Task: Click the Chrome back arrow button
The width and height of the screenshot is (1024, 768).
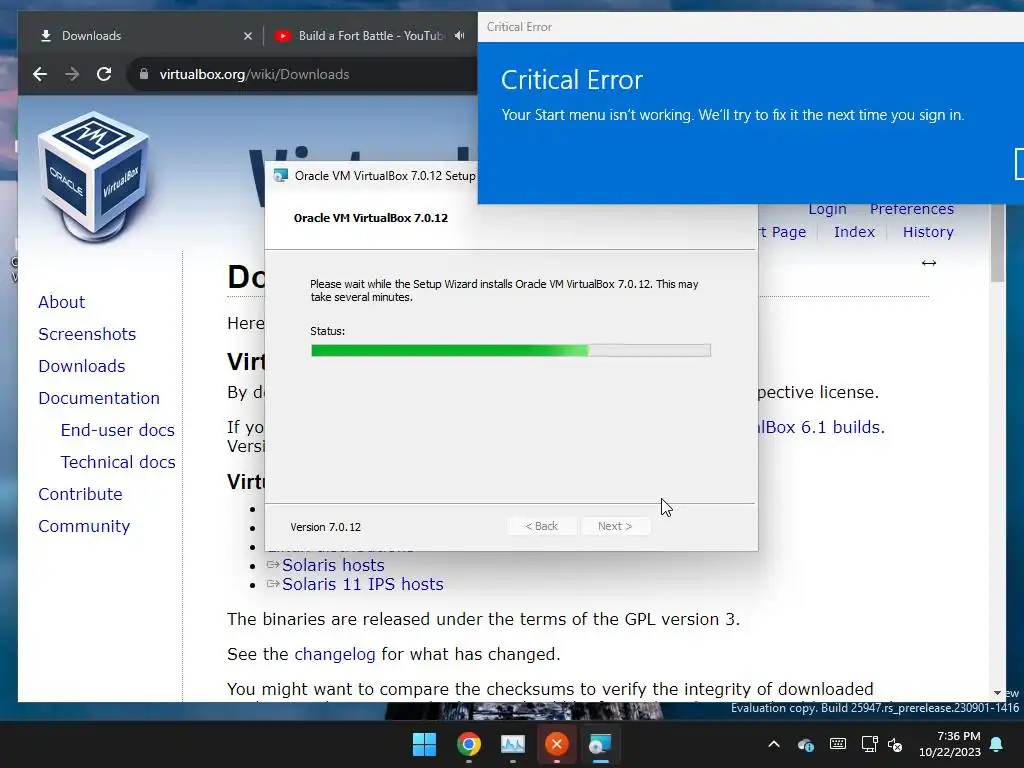Action: 40,74
